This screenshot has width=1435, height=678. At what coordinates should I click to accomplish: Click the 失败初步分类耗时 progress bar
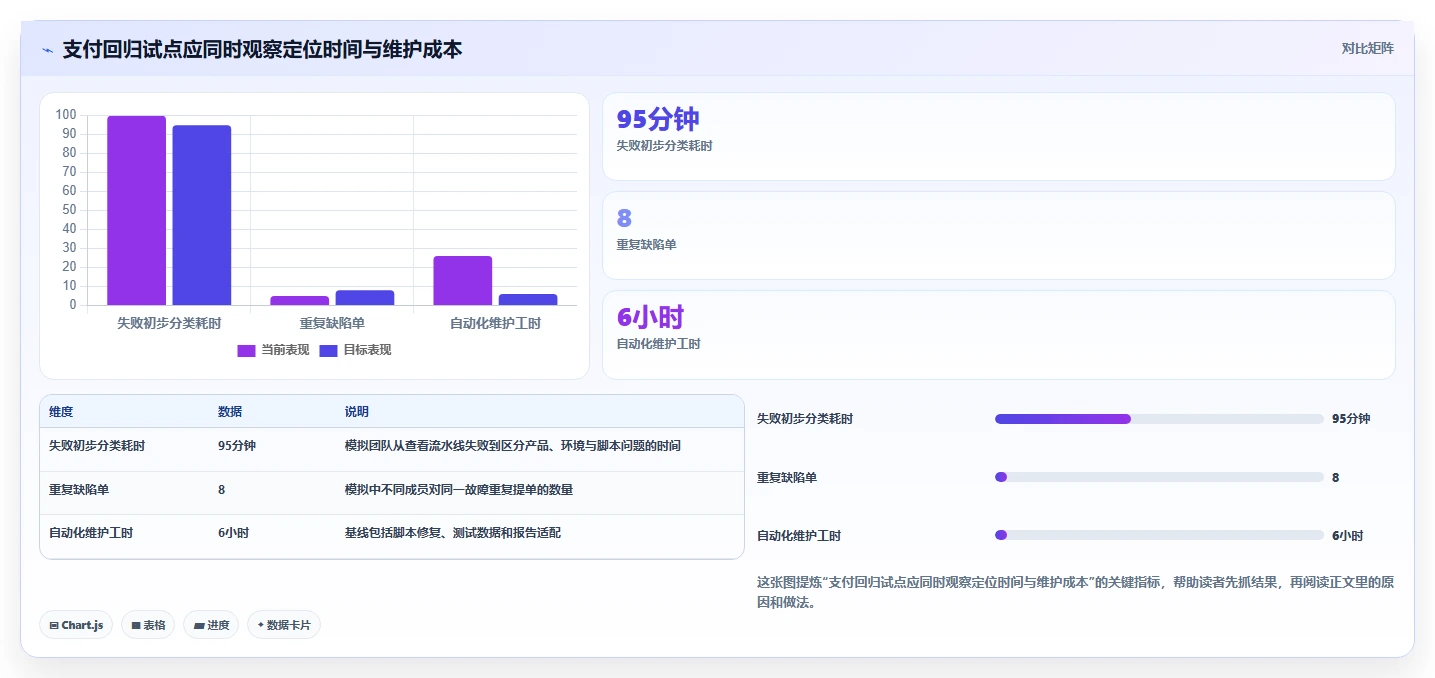point(1159,419)
